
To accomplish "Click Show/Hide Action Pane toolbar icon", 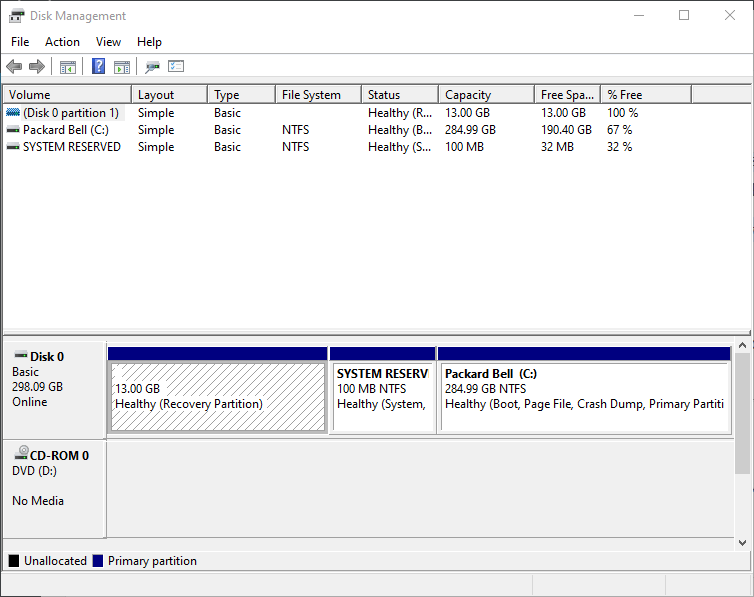I will [122, 67].
